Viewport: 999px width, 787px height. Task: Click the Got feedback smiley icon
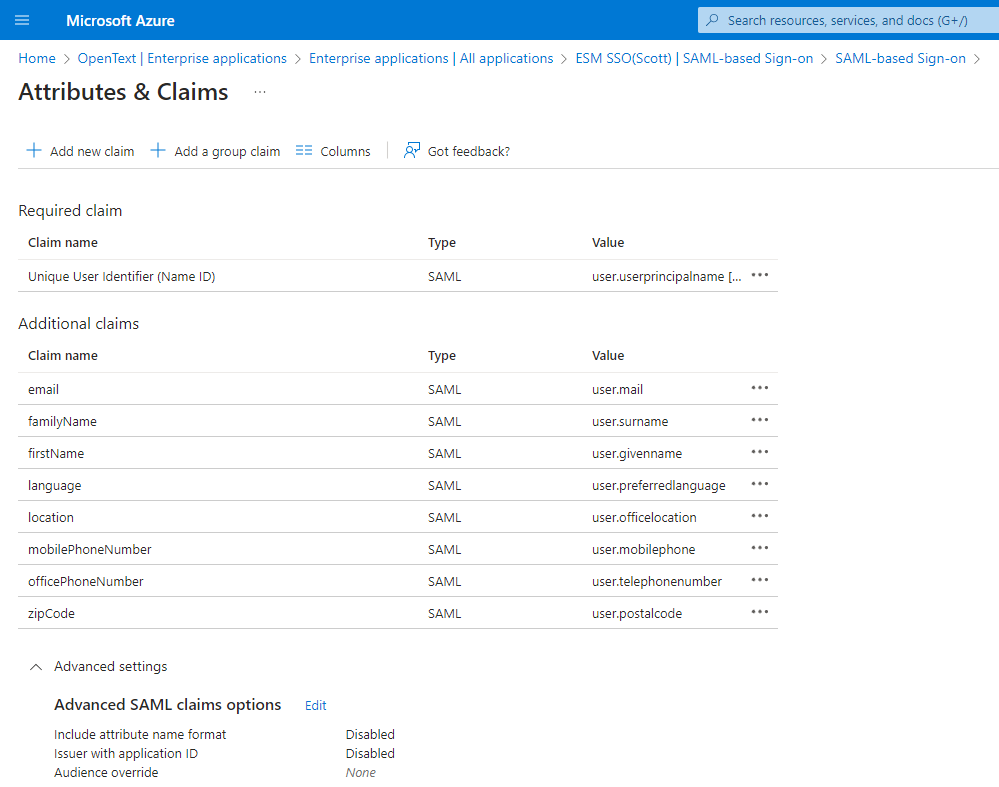[x=411, y=150]
